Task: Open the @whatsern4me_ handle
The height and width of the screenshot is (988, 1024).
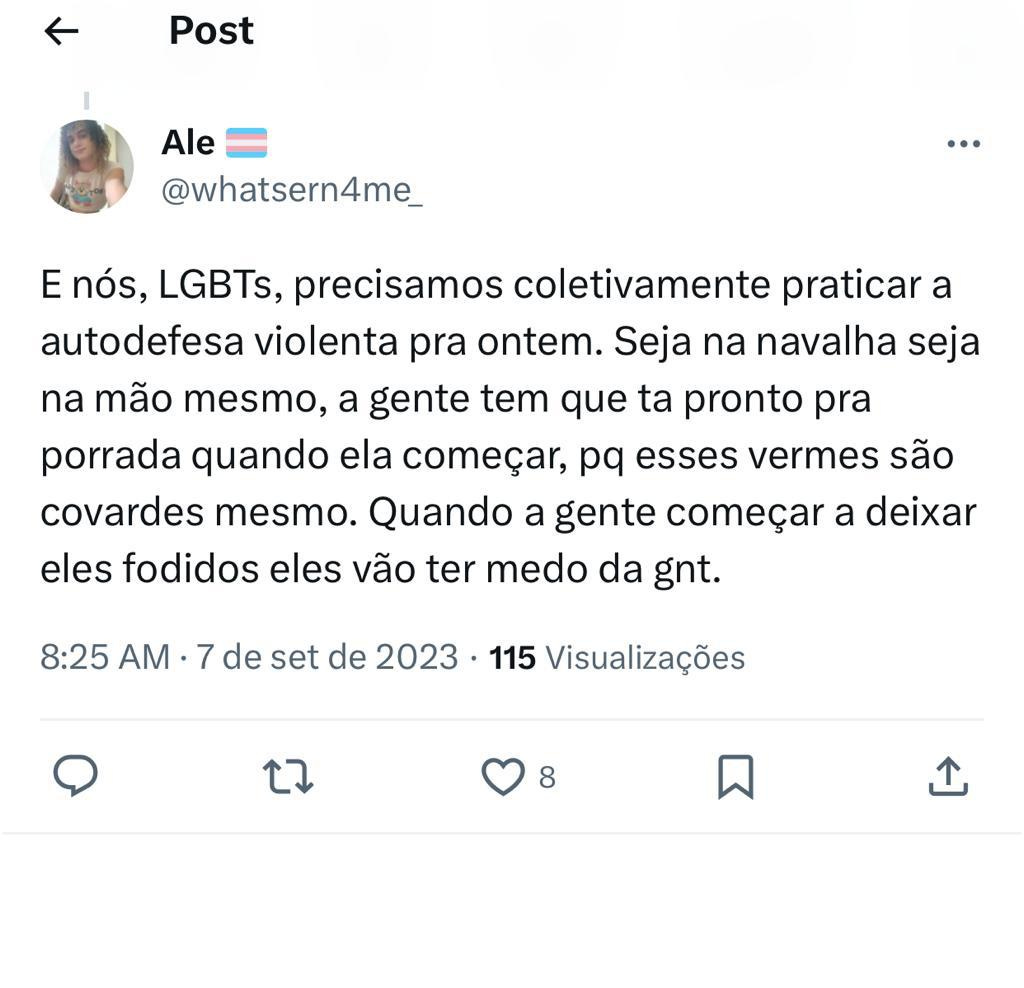Action: 292,190
